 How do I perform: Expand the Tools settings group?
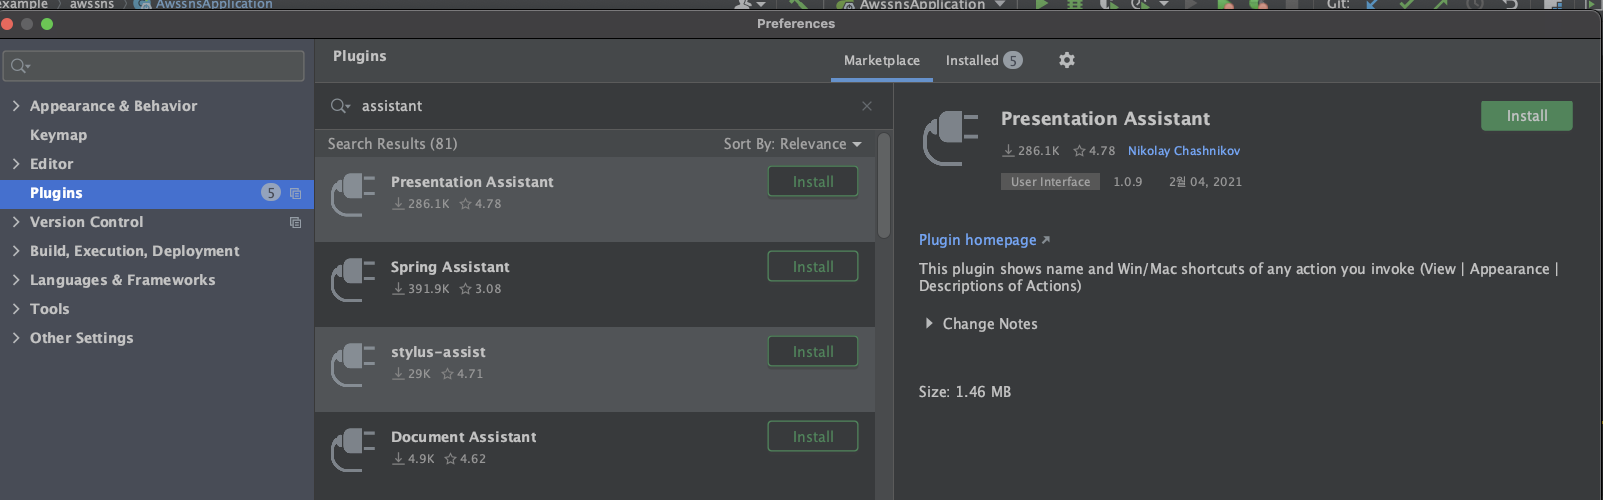pyautogui.click(x=16, y=309)
